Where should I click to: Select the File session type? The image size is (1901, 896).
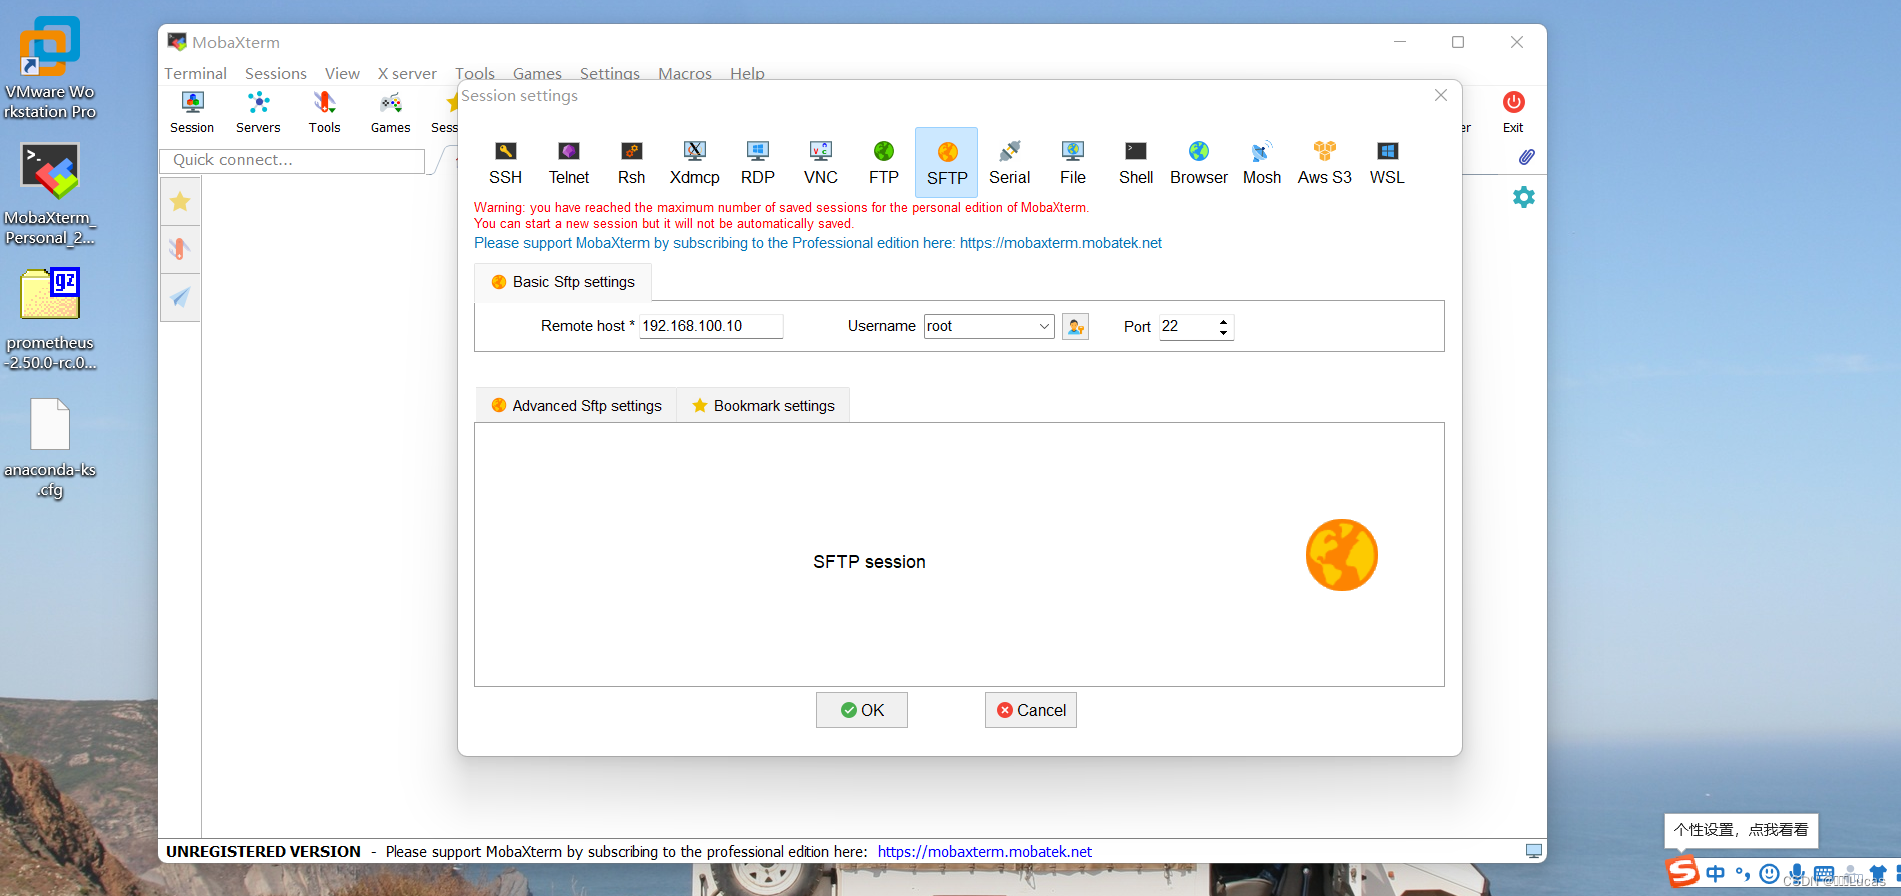pyautogui.click(x=1072, y=163)
